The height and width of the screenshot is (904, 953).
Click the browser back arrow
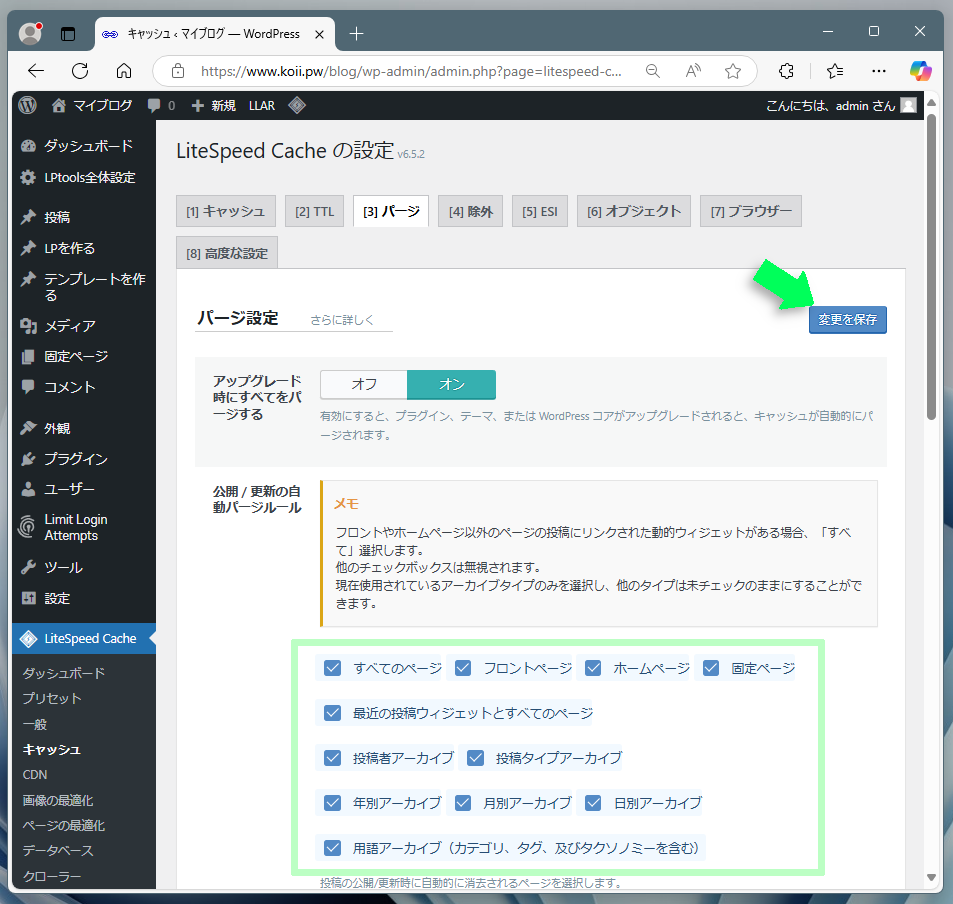36,71
